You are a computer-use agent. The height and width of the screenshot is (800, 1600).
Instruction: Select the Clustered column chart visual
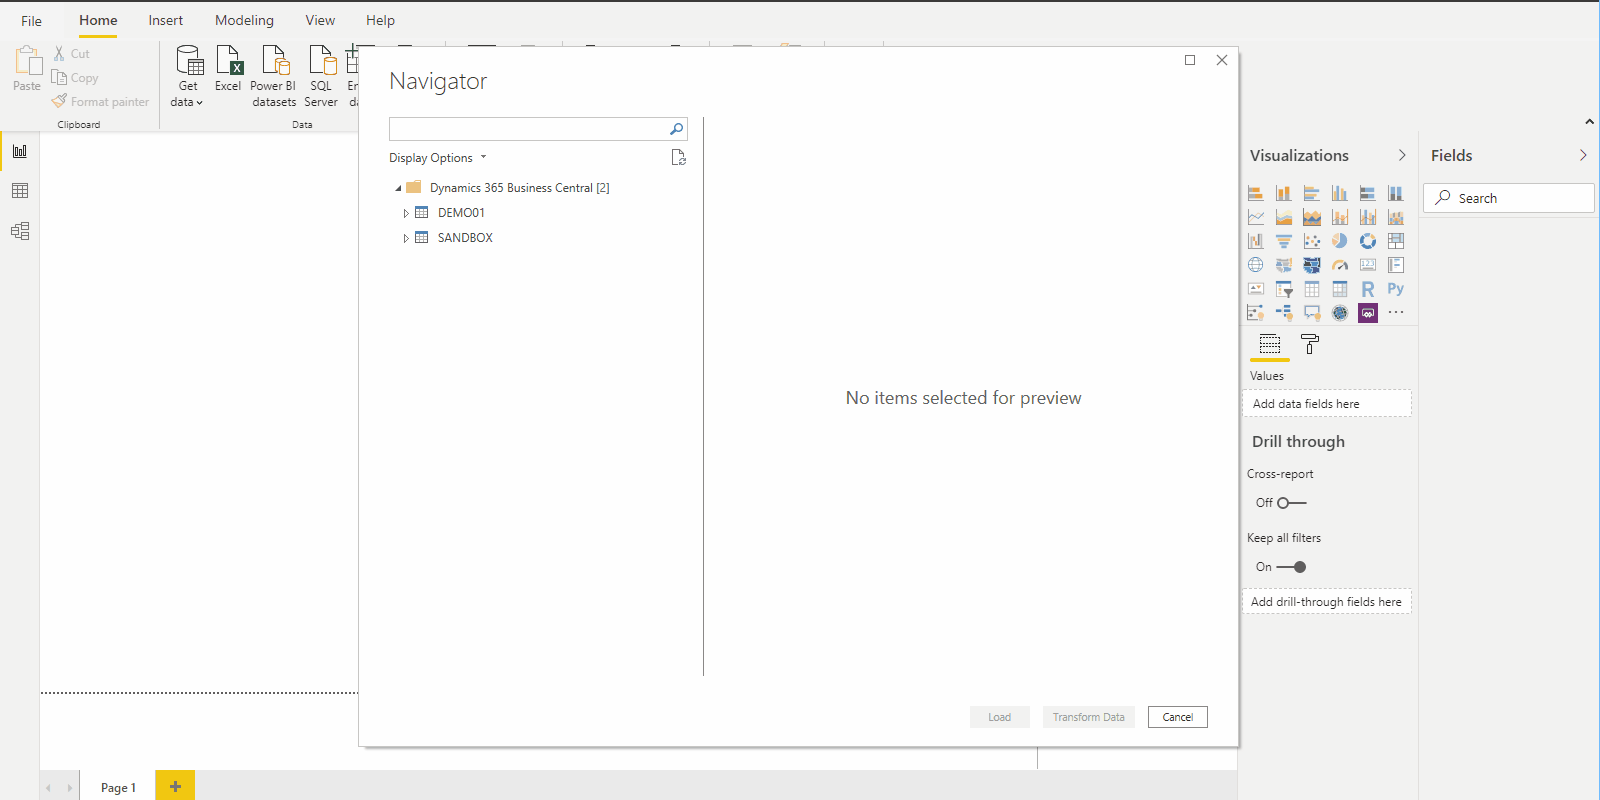(1340, 193)
